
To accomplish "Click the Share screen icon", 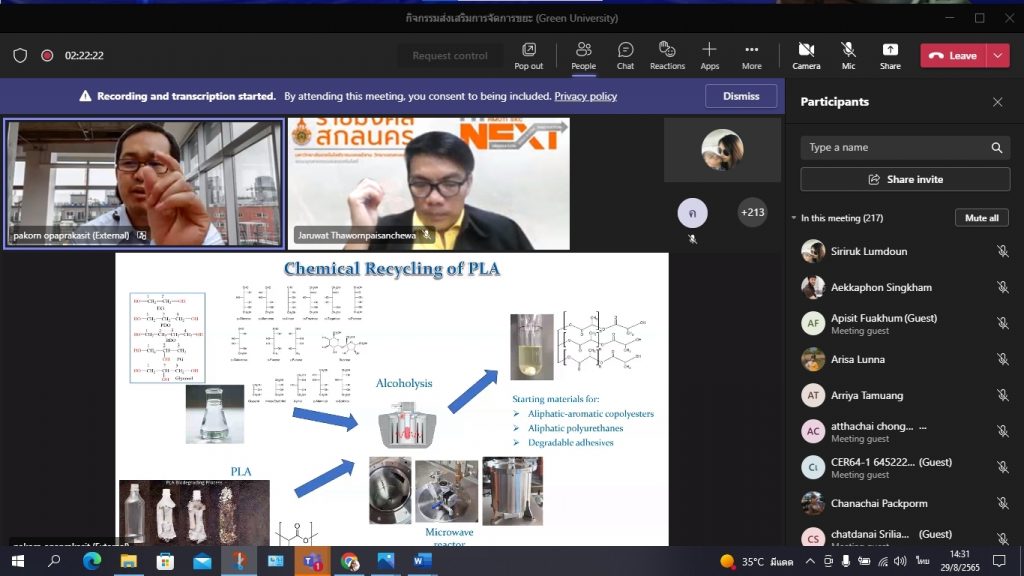I will [x=889, y=55].
